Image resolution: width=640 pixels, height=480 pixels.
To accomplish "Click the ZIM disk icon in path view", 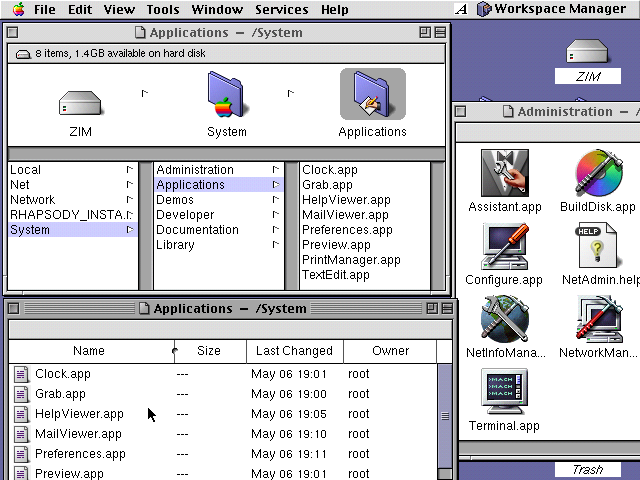I will click(x=80, y=103).
